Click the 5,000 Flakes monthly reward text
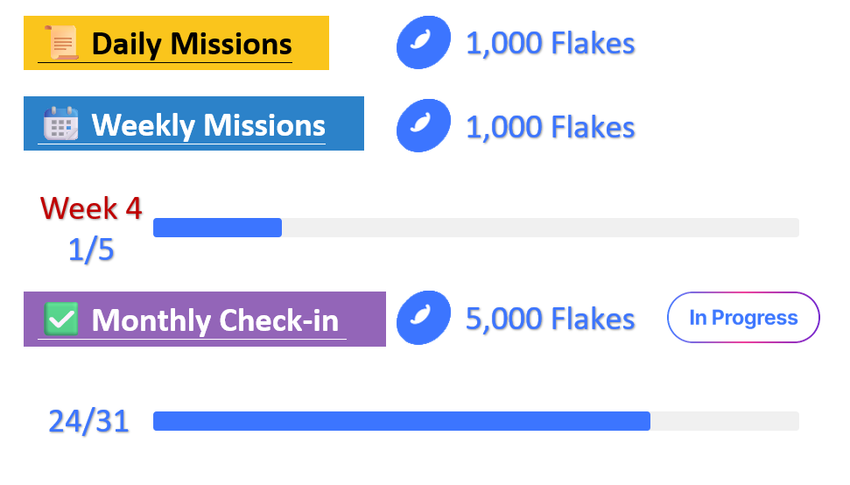The image size is (850, 485). click(x=550, y=319)
